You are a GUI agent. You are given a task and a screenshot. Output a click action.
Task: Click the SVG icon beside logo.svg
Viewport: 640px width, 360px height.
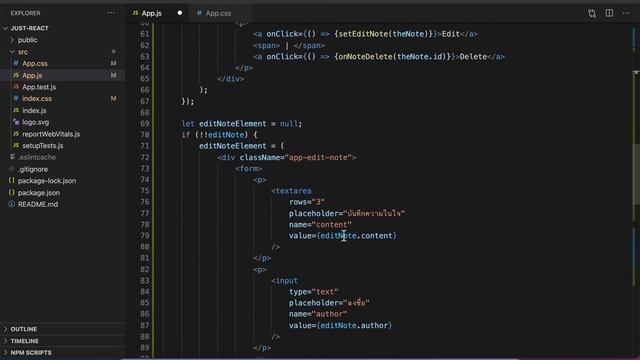coord(16,122)
